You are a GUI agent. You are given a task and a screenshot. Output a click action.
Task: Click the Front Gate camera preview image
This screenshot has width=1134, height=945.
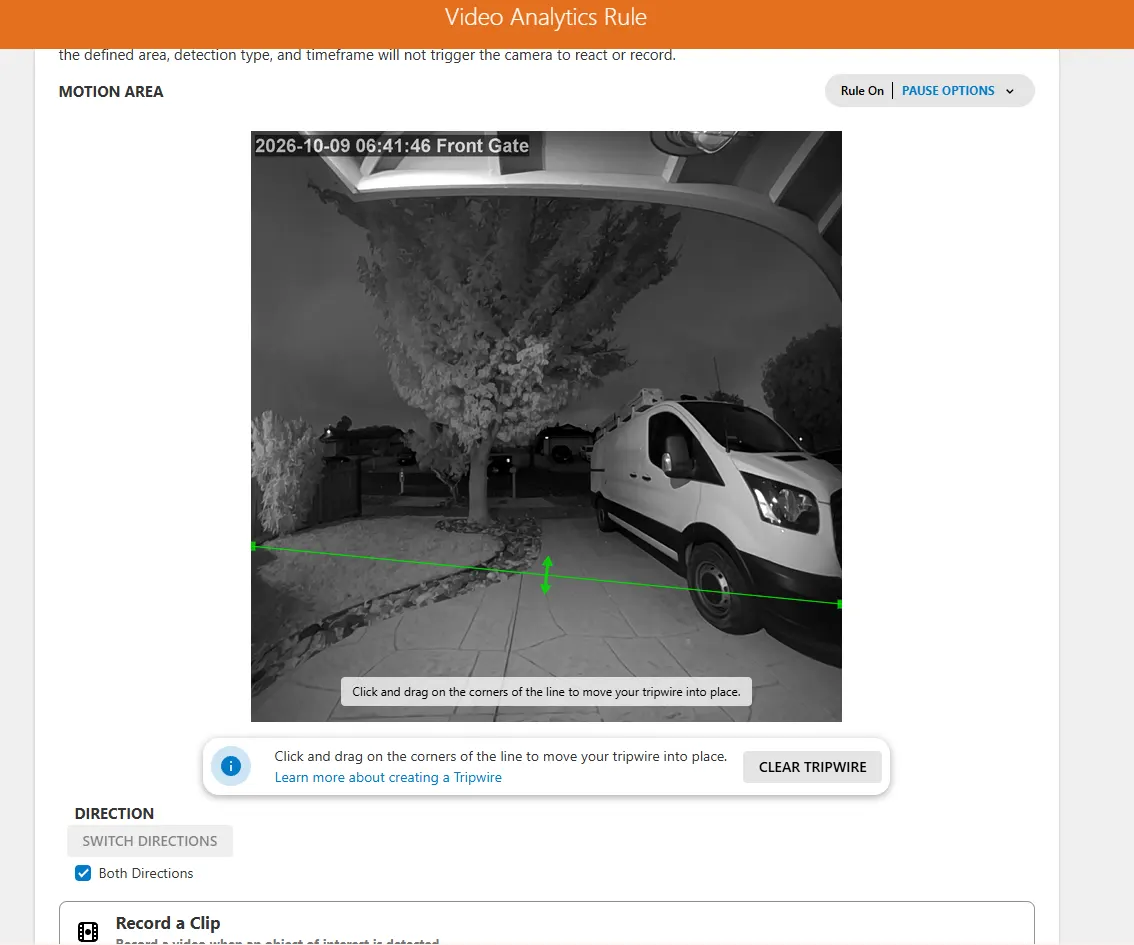(x=546, y=426)
